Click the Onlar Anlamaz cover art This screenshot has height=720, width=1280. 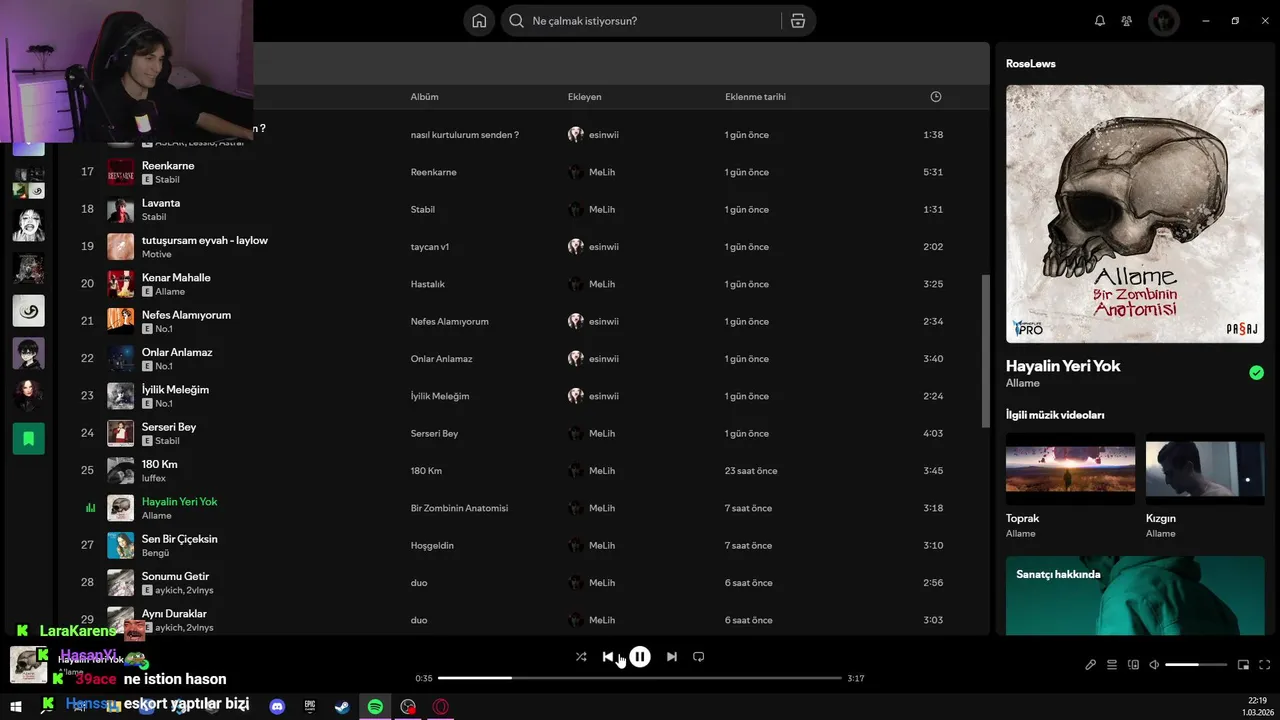[121, 359]
